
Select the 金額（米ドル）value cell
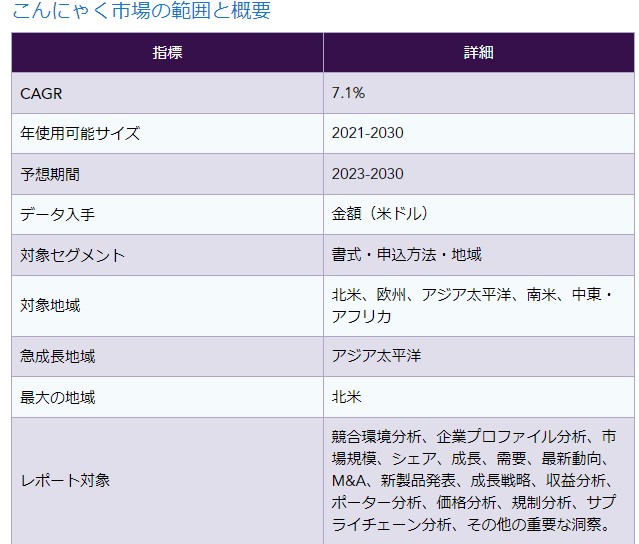381,214
